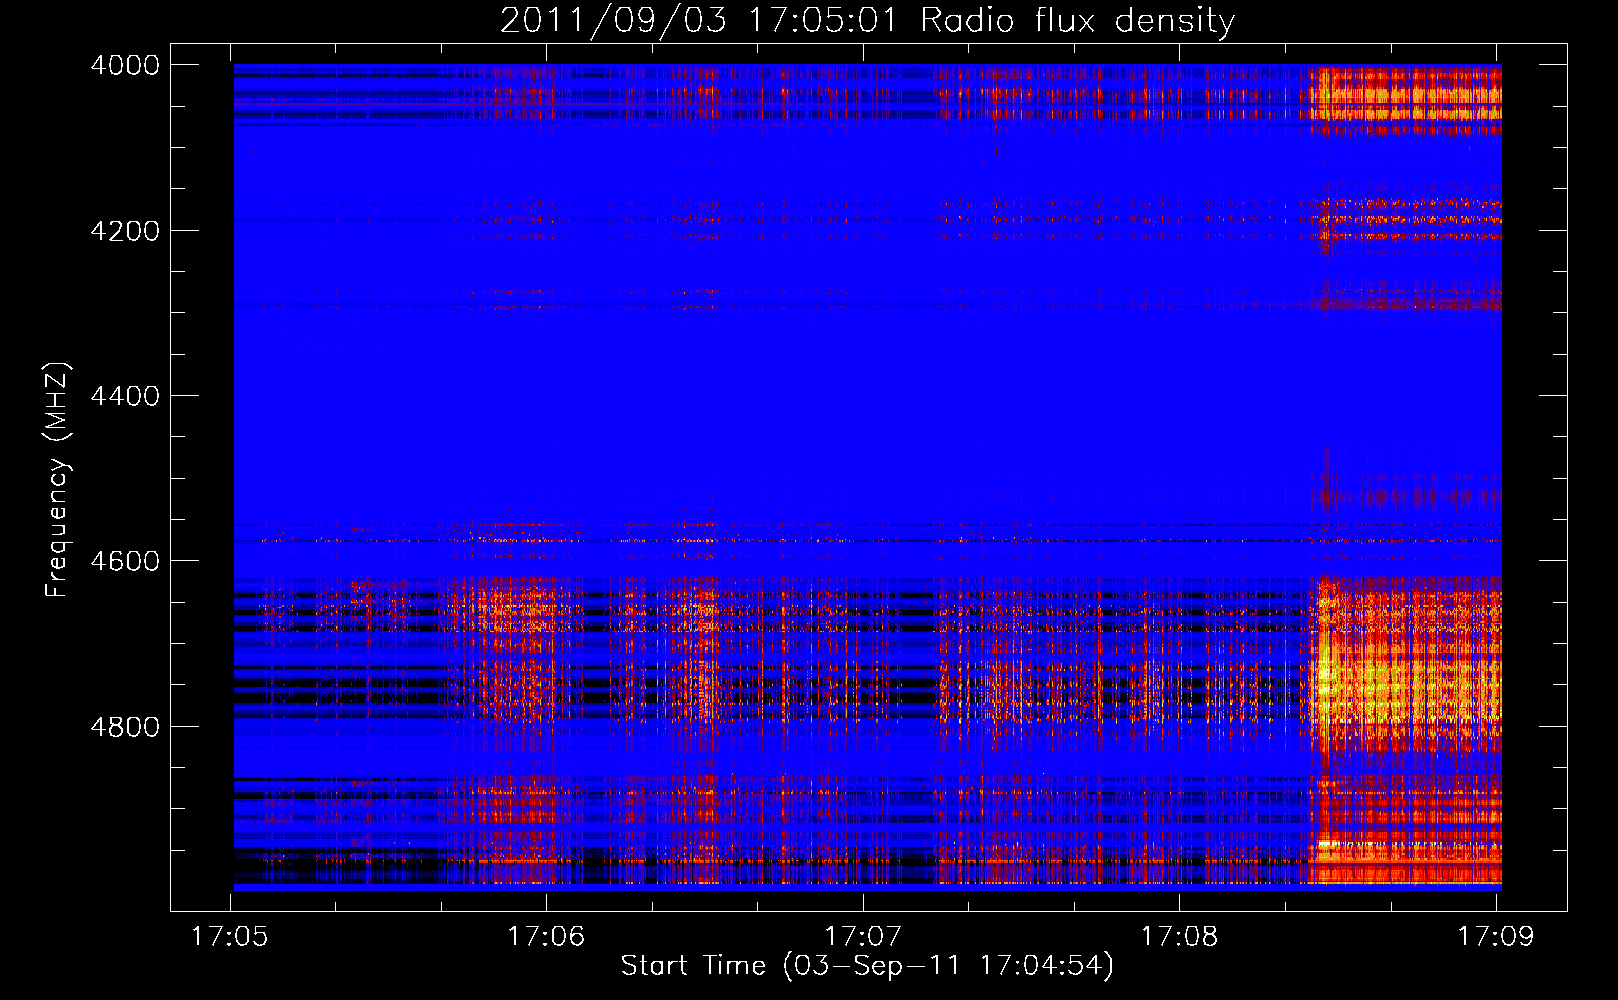Click the 4600 frequency tick label
Image resolution: width=1618 pixels, height=1000 pixels.
click(125, 561)
